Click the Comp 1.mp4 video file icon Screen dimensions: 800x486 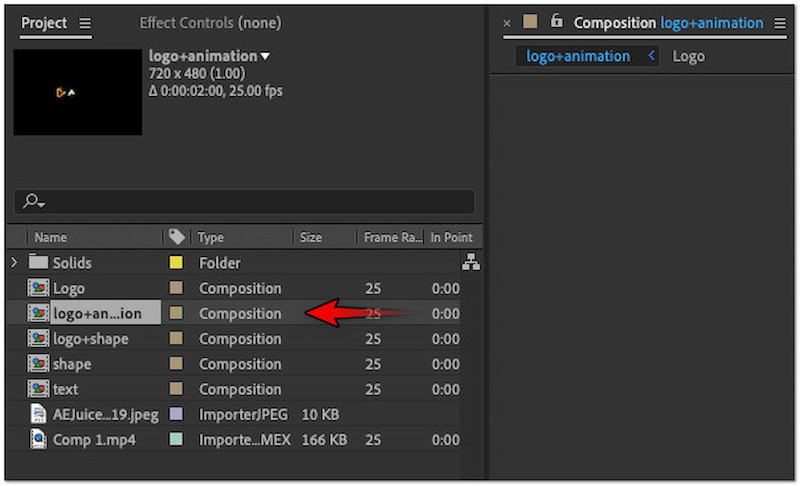click(39, 439)
